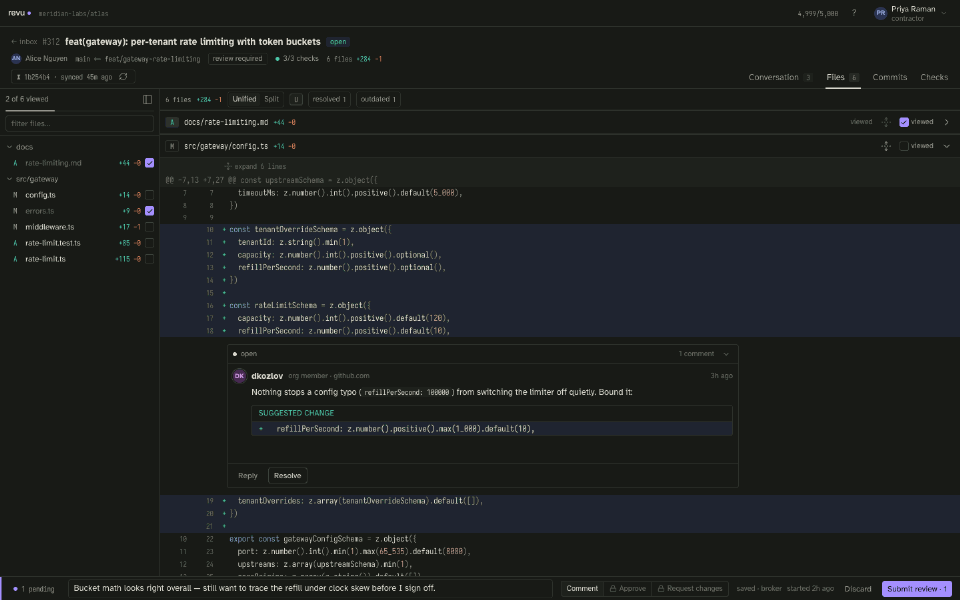
Task: Select the Comment review type
Action: click(582, 588)
